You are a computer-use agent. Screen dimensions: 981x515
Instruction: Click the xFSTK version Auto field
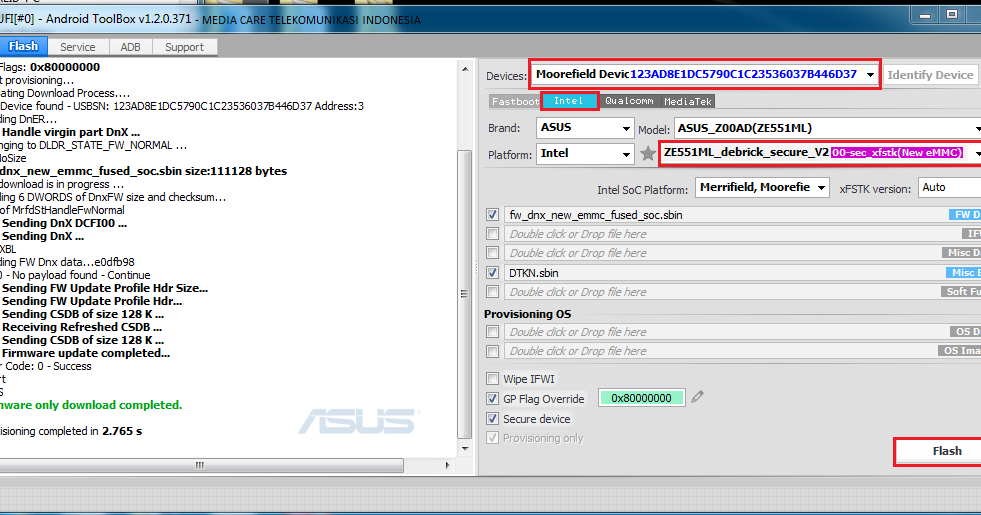[x=949, y=188]
